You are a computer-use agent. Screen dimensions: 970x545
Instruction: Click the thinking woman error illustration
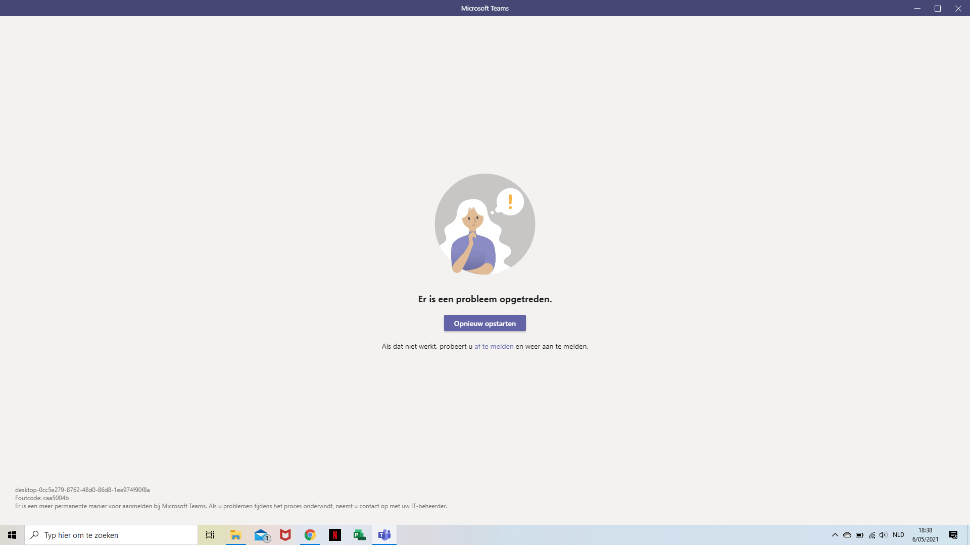(485, 224)
